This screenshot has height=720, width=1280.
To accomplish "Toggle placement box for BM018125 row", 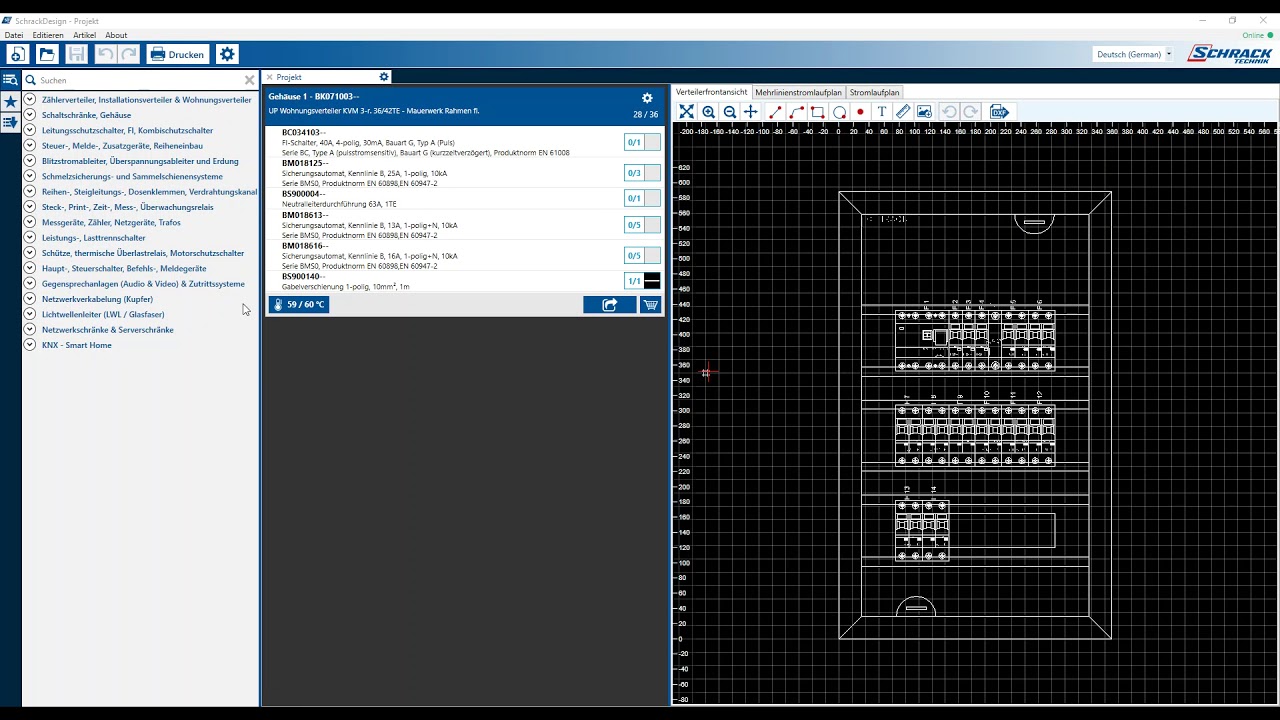I will pos(652,173).
